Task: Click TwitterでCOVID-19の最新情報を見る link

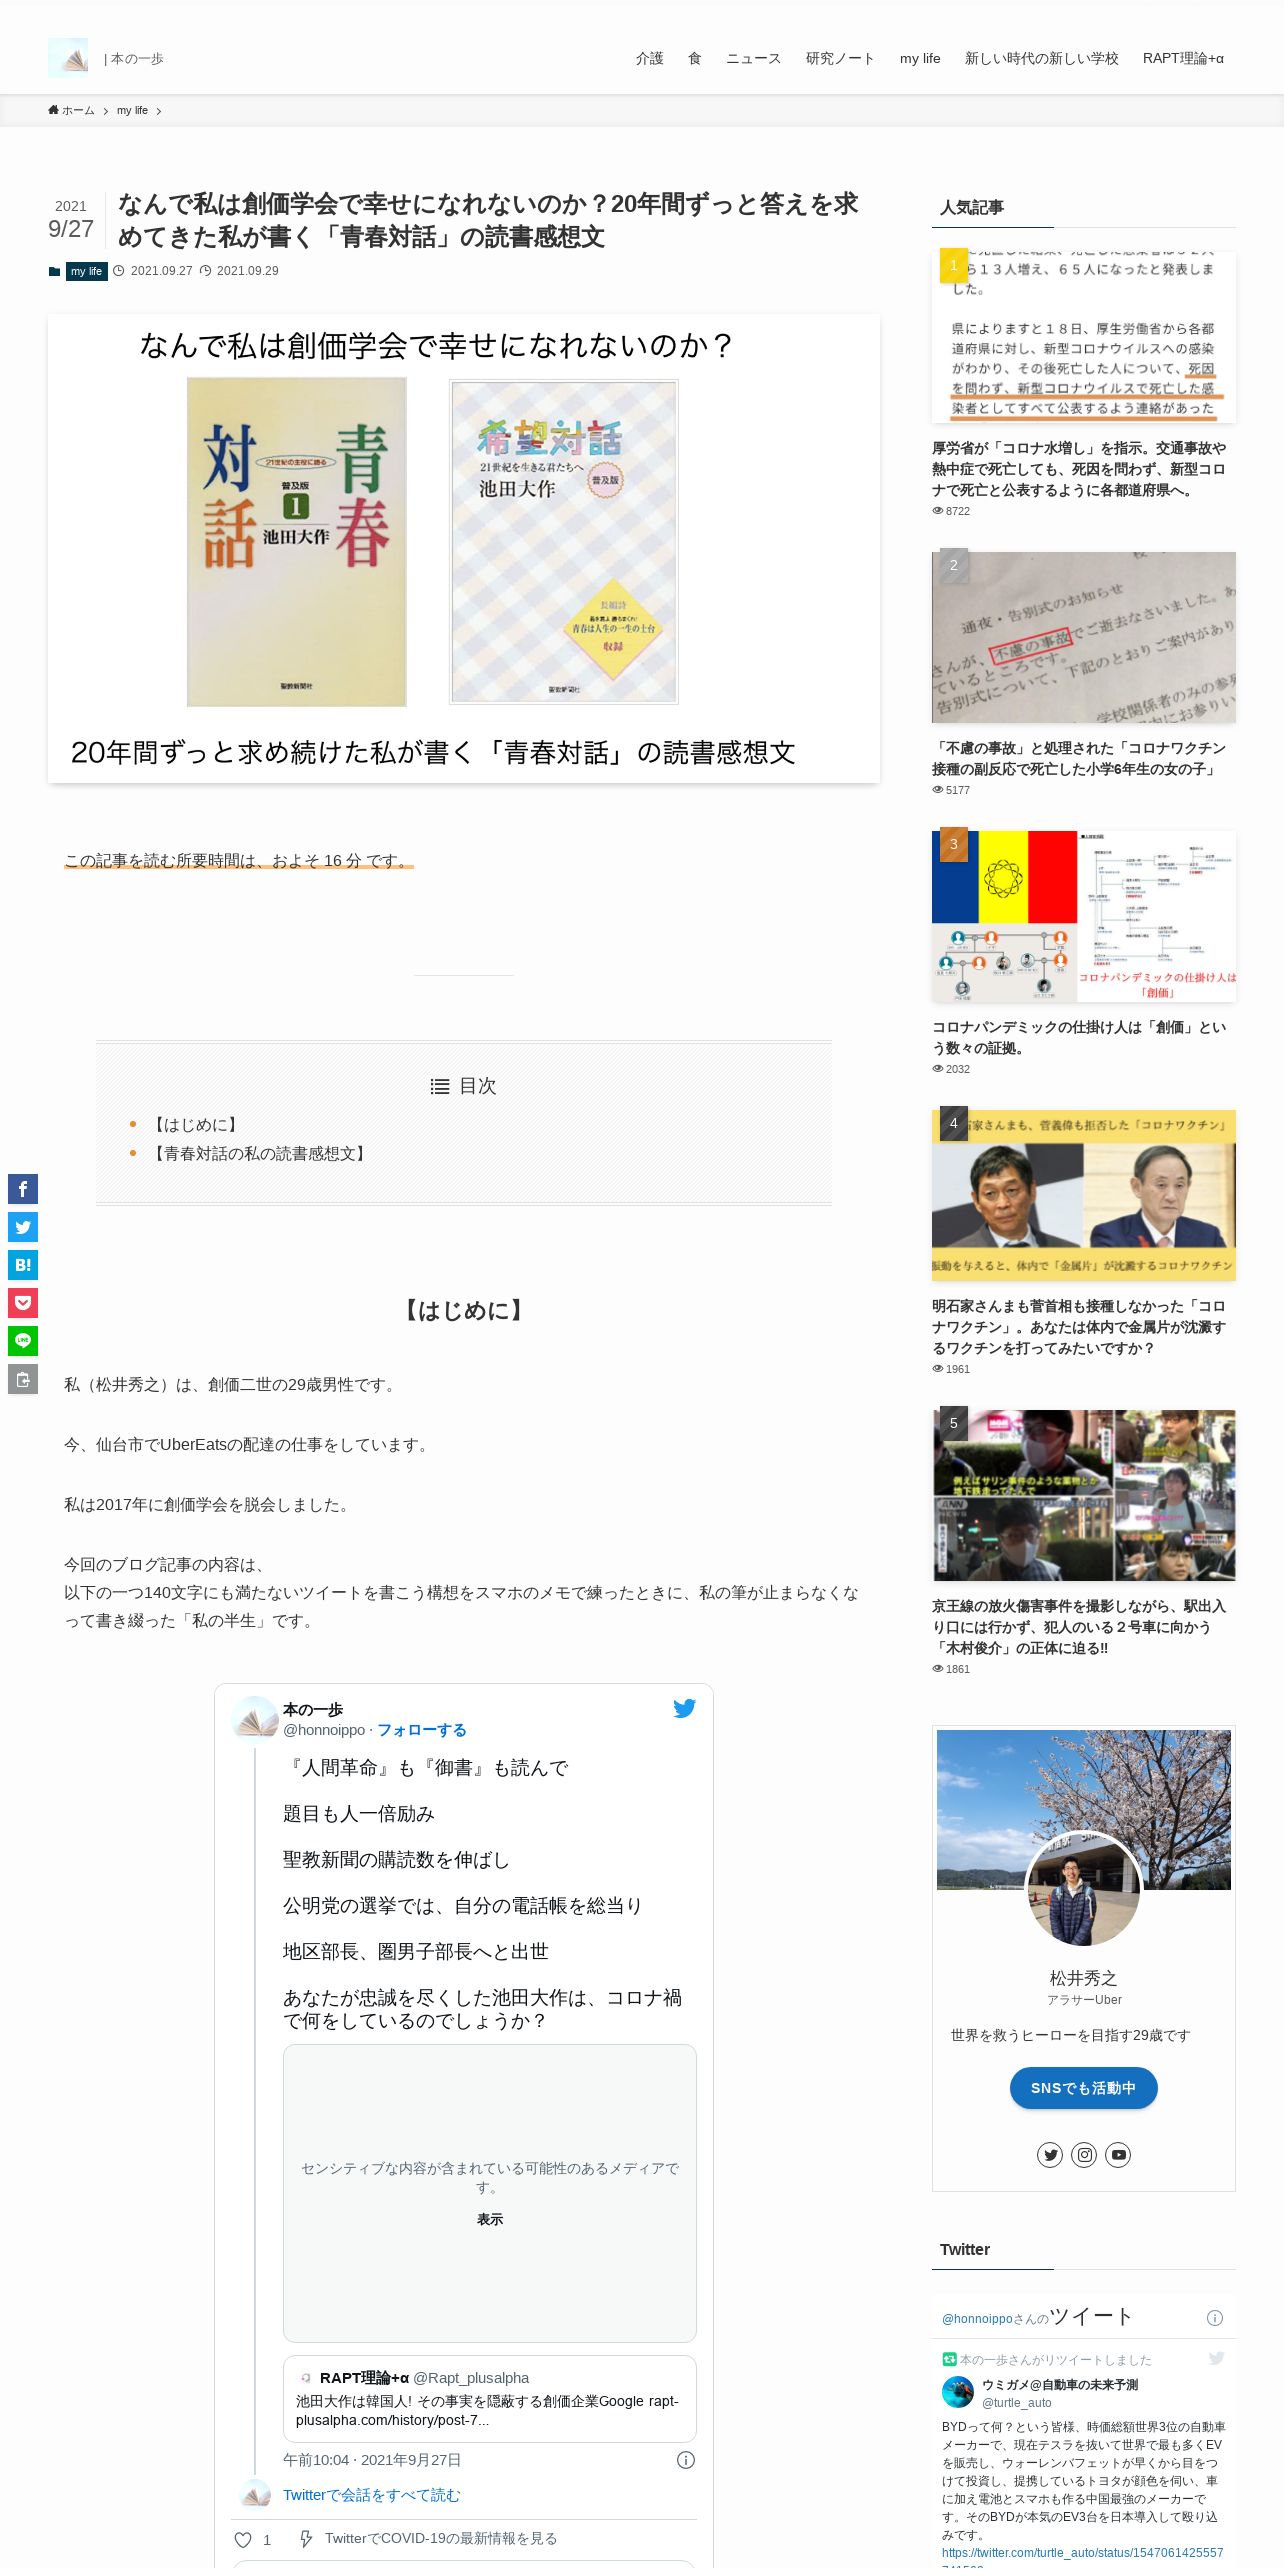Action: click(x=441, y=2538)
